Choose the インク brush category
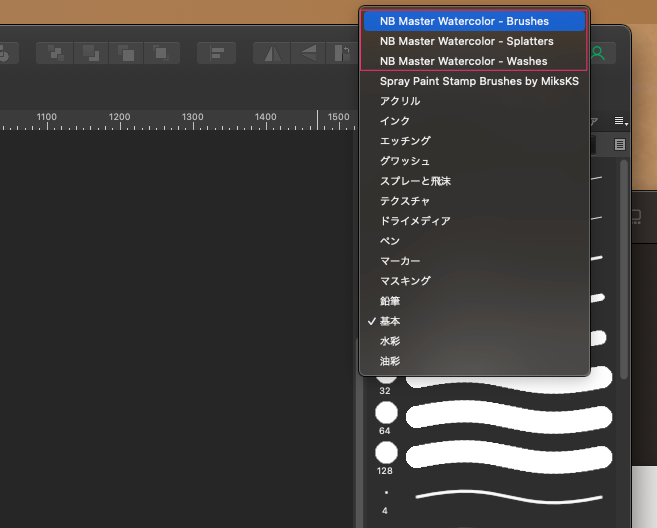Screen dimensions: 657x528 point(395,121)
